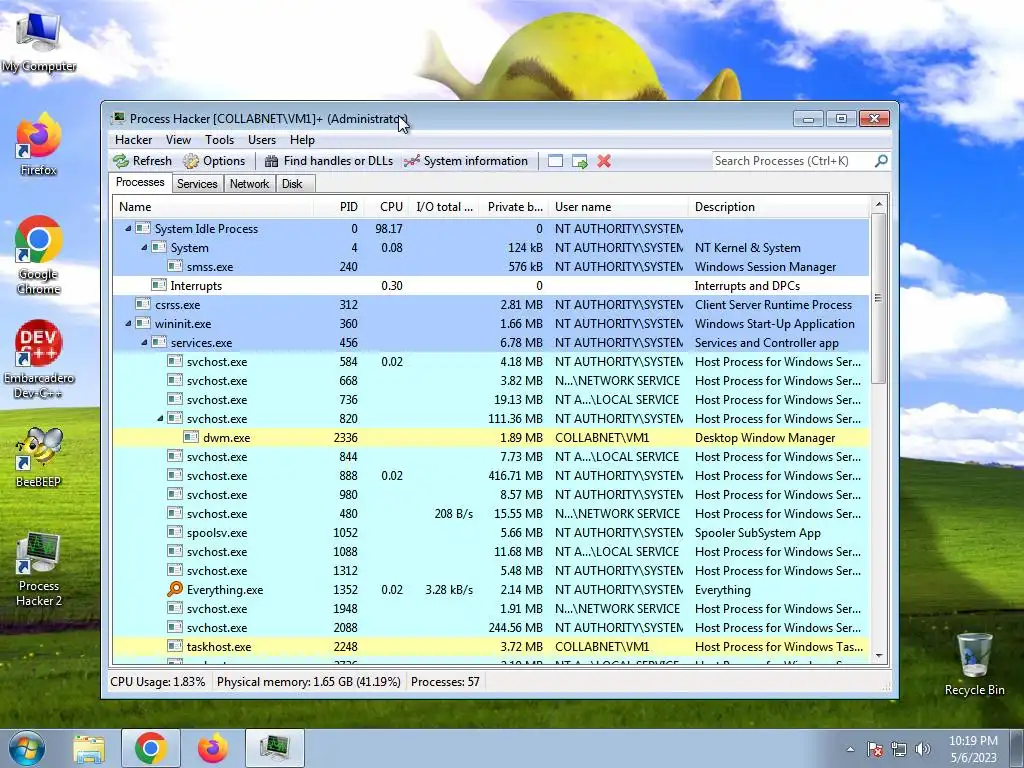Select the csrss.exe process row

[x=491, y=304]
